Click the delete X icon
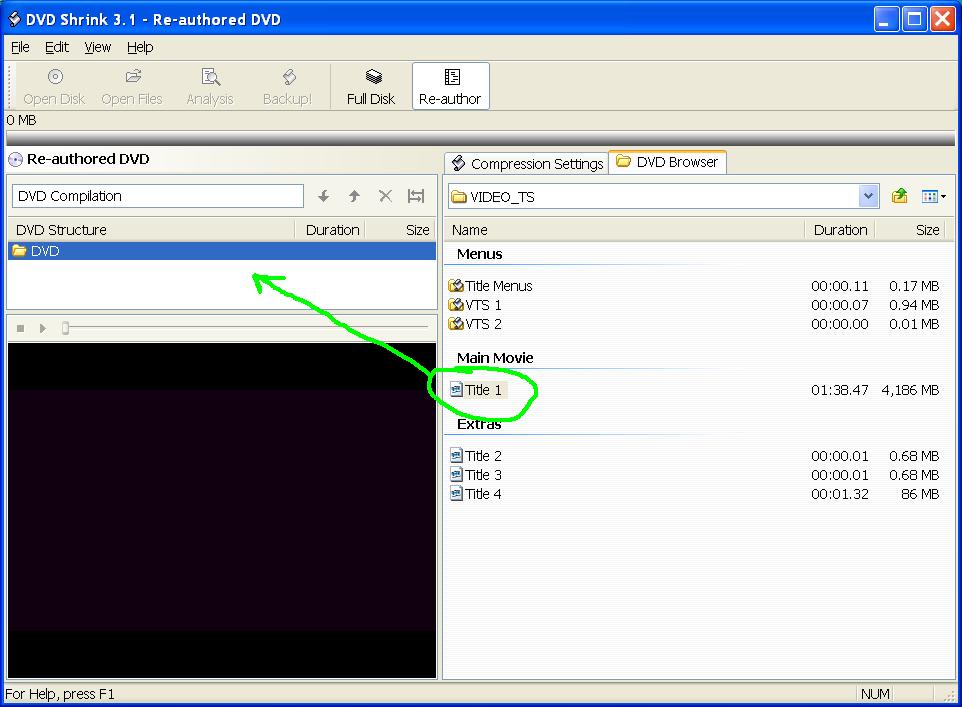The image size is (962, 707). click(x=385, y=196)
